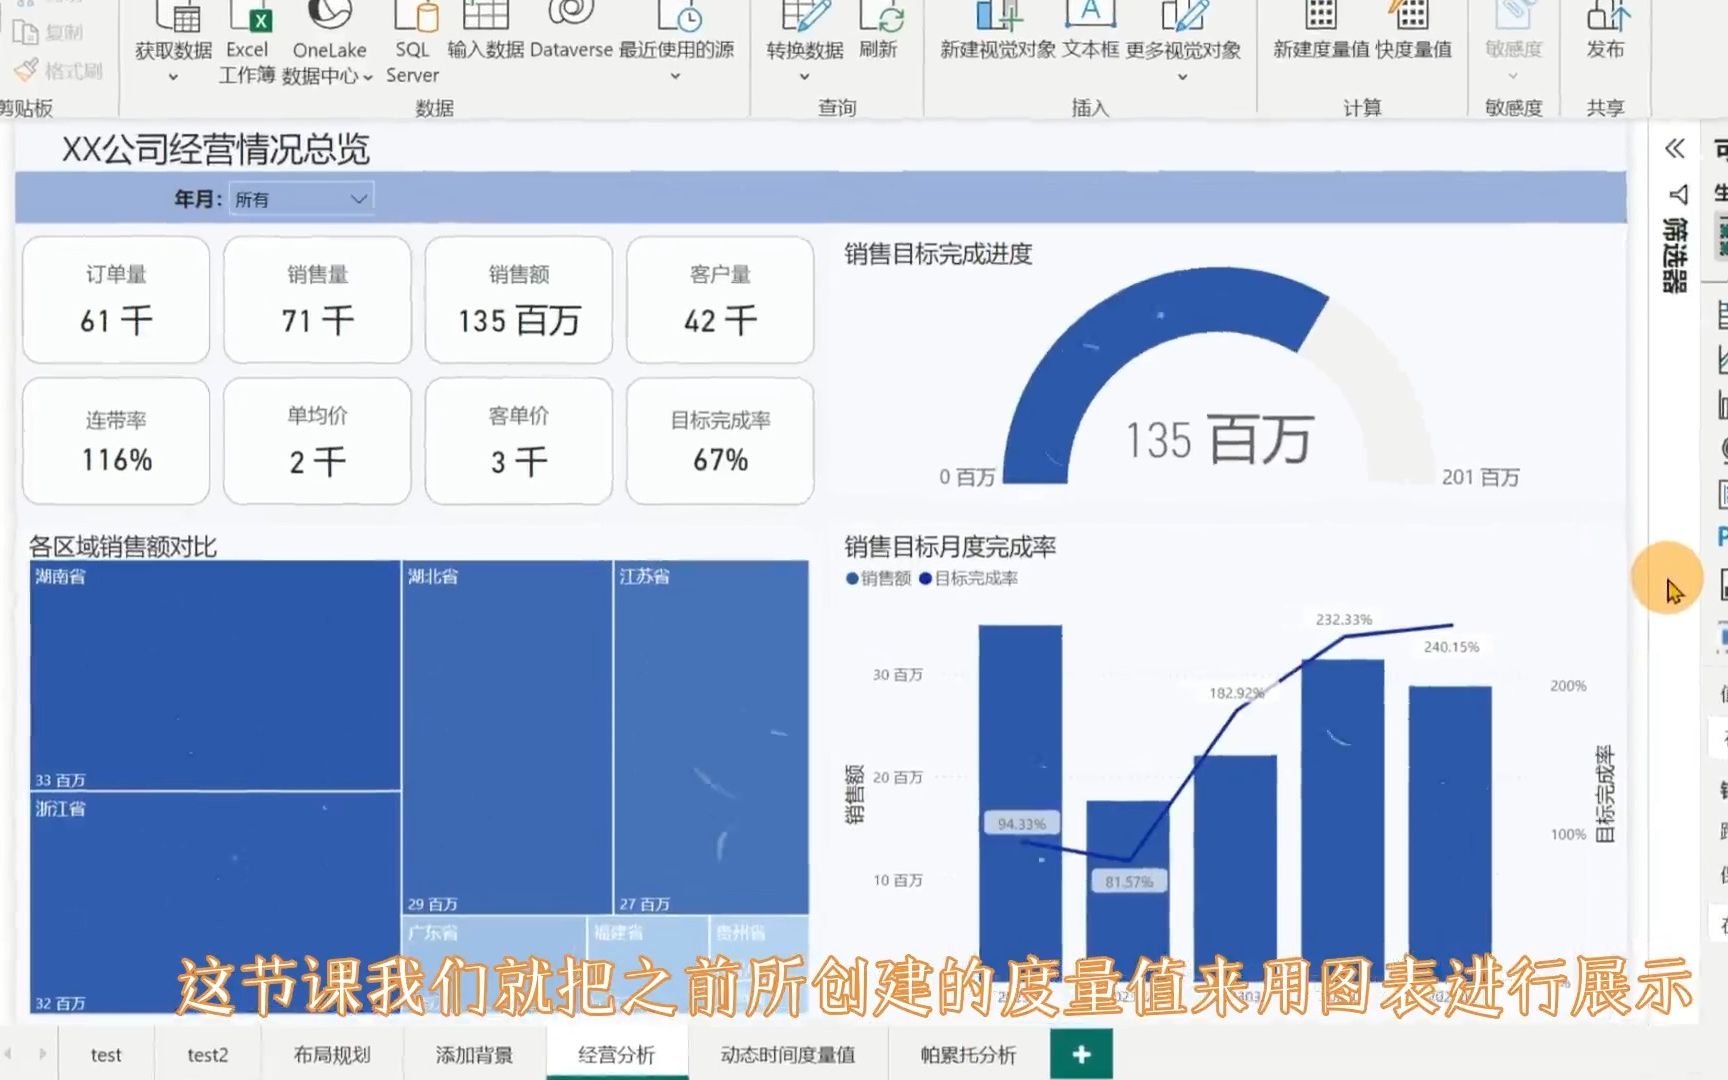1728x1080 pixels.
Task: Create 新建度量值 measure
Action: (x=1321, y=32)
